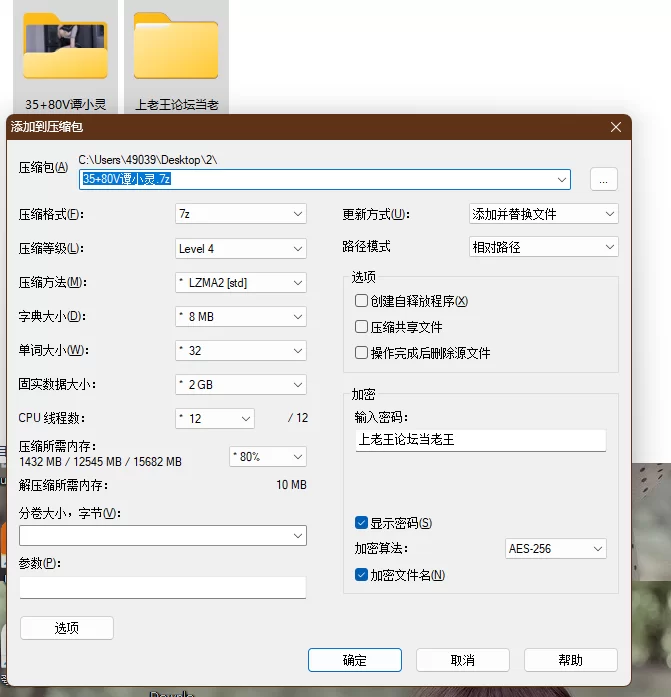Open the 路径模式 相对路径 dropdown
This screenshot has width=671, height=697.
(543, 247)
